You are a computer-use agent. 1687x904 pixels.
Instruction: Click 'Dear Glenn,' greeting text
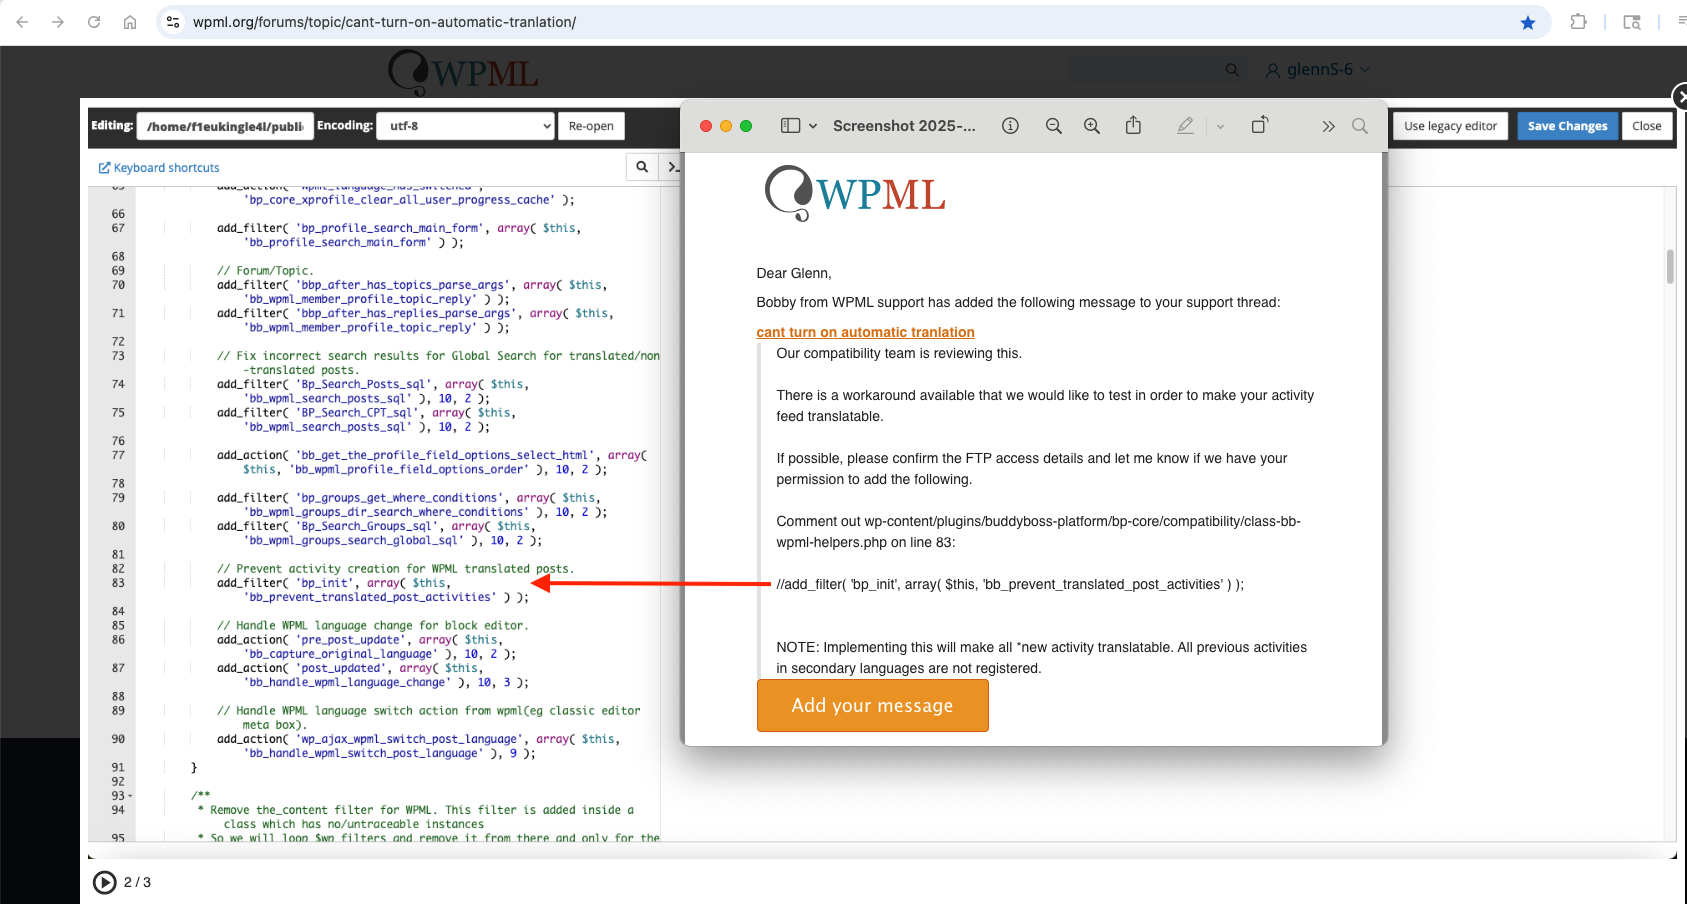tap(794, 273)
